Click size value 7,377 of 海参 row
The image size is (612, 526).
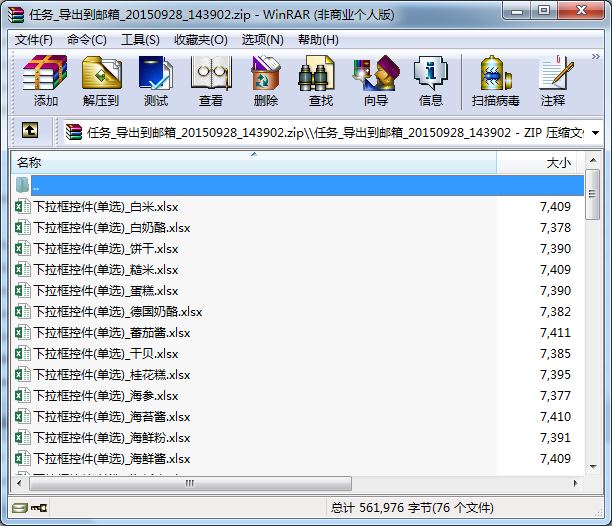coord(555,396)
